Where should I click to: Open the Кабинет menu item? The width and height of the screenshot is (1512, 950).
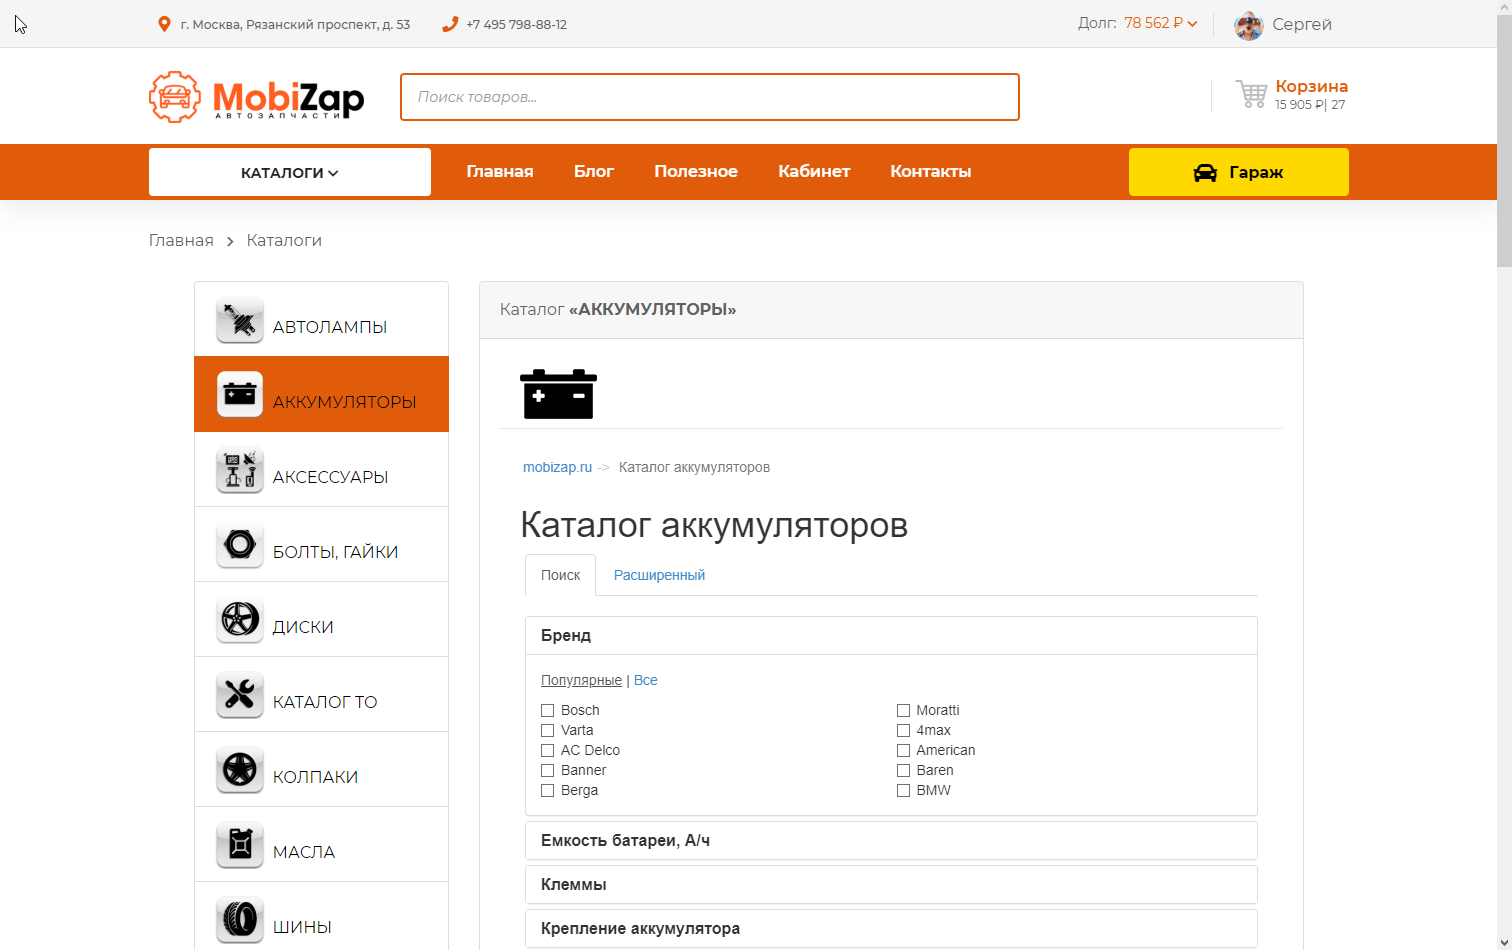point(814,172)
